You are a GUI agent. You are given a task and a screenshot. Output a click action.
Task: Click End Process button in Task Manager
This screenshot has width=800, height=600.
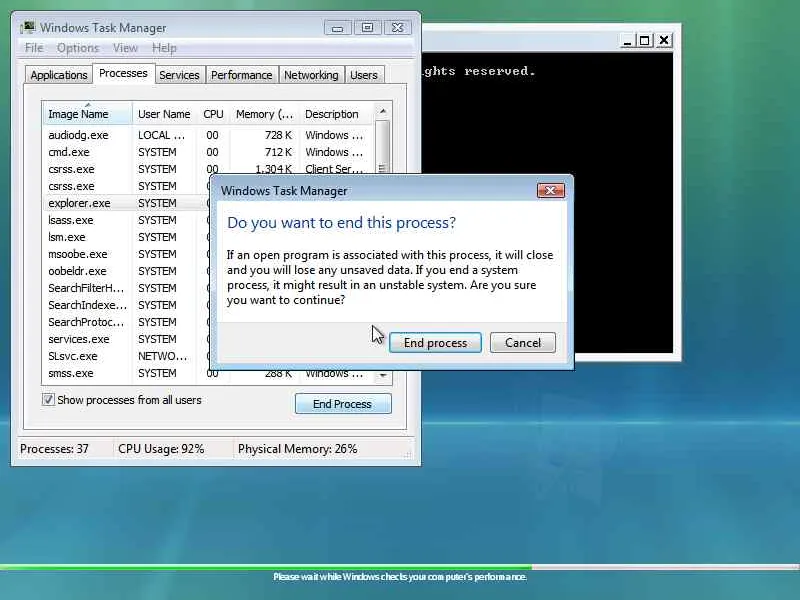[343, 404]
